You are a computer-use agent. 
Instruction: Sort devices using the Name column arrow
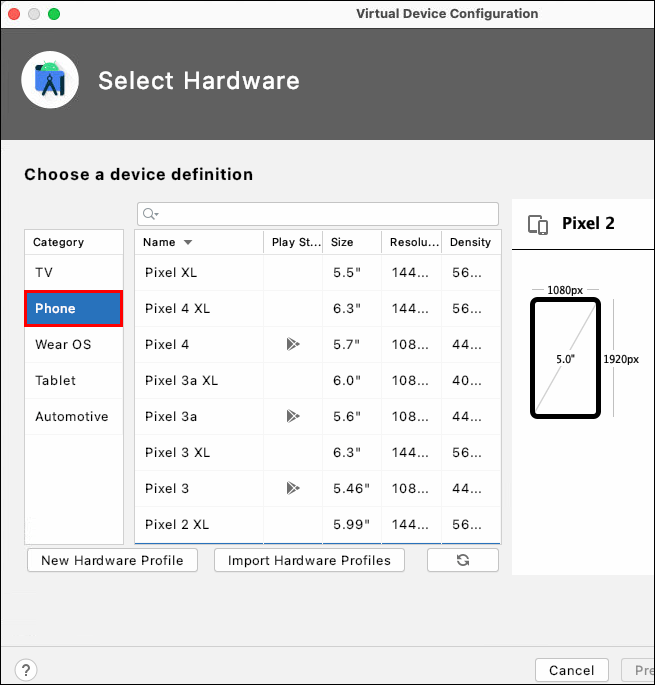coord(188,242)
